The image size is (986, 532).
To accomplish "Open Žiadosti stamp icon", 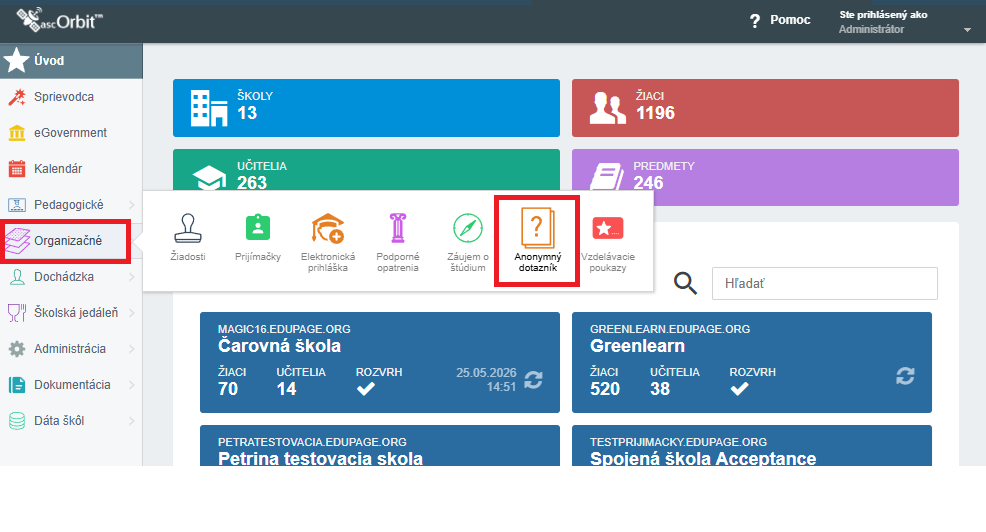I will [188, 228].
